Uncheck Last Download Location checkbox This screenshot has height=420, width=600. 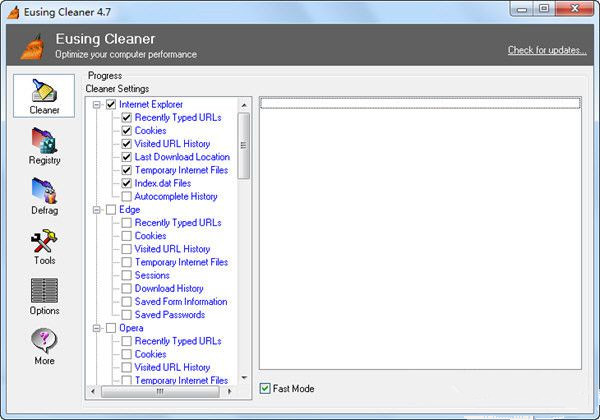[x=127, y=157]
